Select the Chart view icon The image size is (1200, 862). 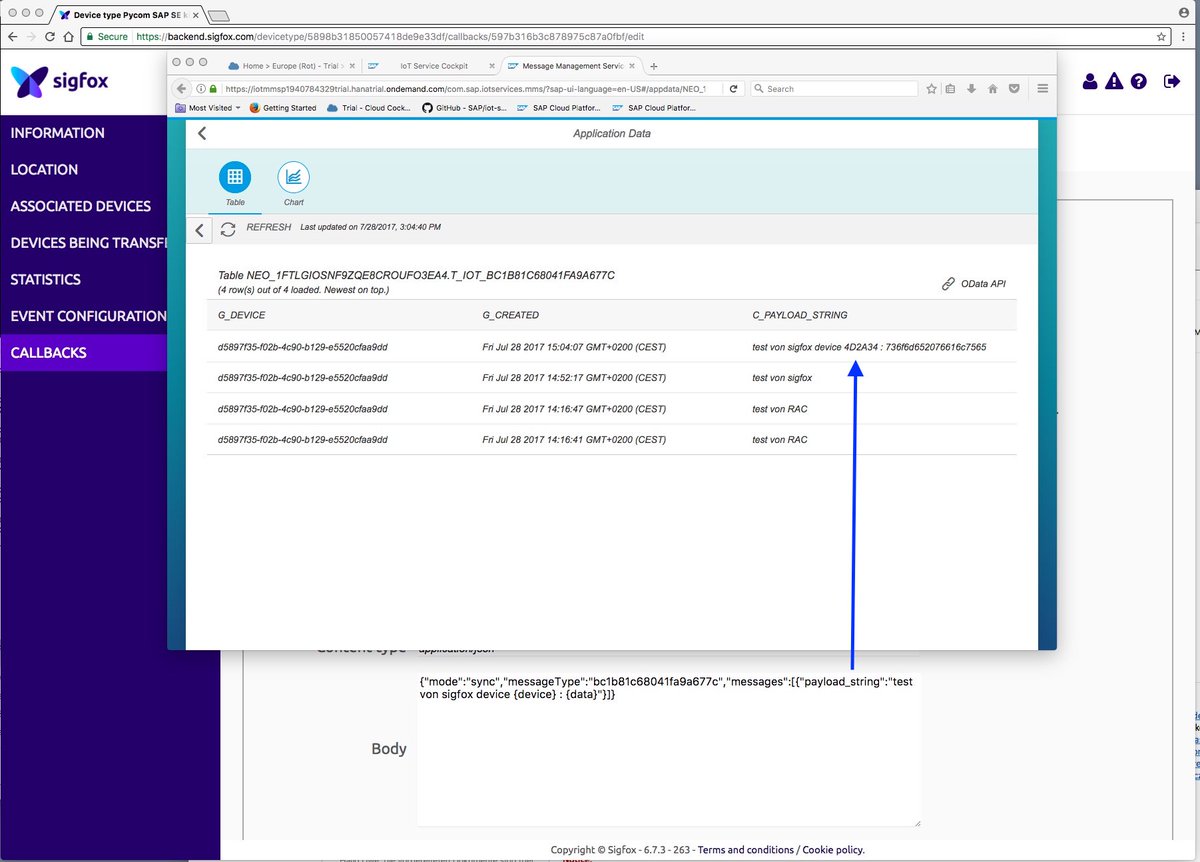(x=294, y=177)
